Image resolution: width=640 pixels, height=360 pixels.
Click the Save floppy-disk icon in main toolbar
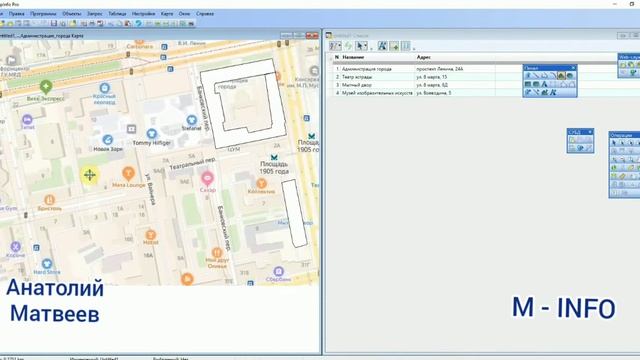pyautogui.click(x=53, y=24)
